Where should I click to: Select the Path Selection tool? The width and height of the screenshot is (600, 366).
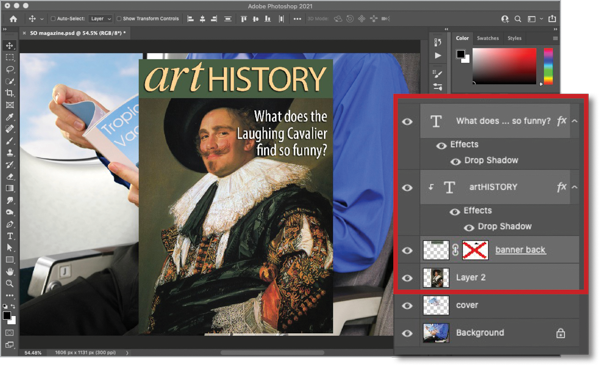[10, 248]
